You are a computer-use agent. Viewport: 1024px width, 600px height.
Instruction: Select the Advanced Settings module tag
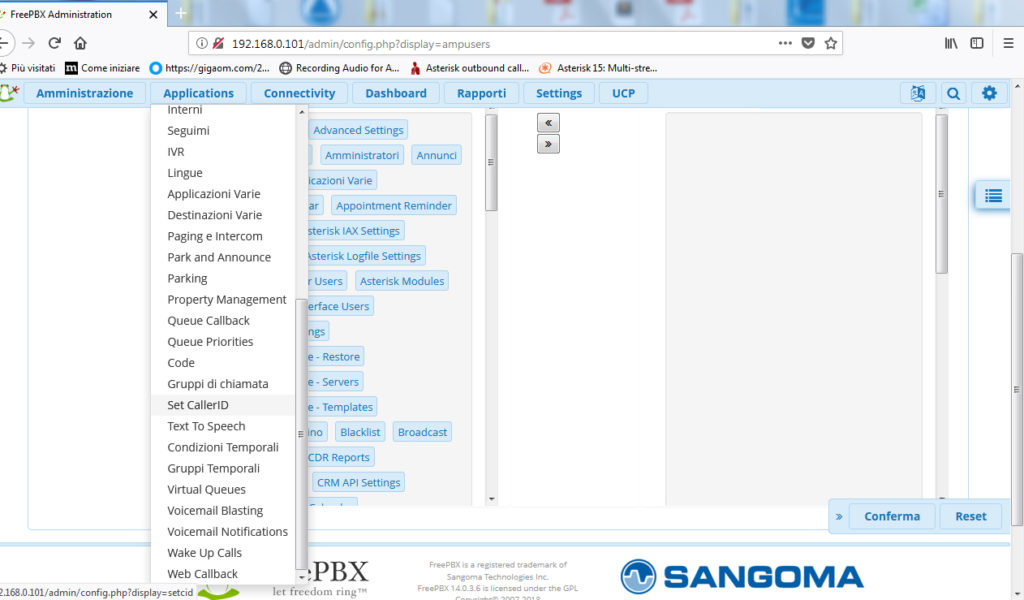tap(358, 130)
